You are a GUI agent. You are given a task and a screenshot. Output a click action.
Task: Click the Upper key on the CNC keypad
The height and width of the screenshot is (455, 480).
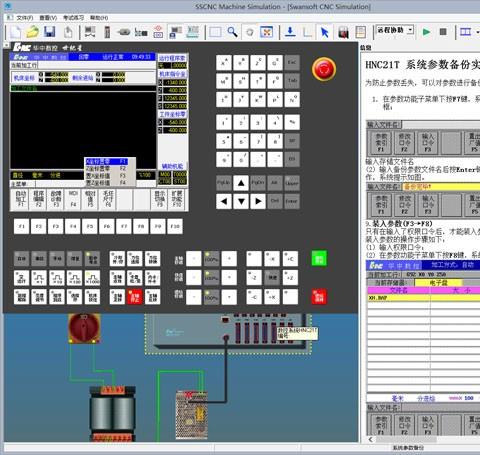(x=292, y=183)
